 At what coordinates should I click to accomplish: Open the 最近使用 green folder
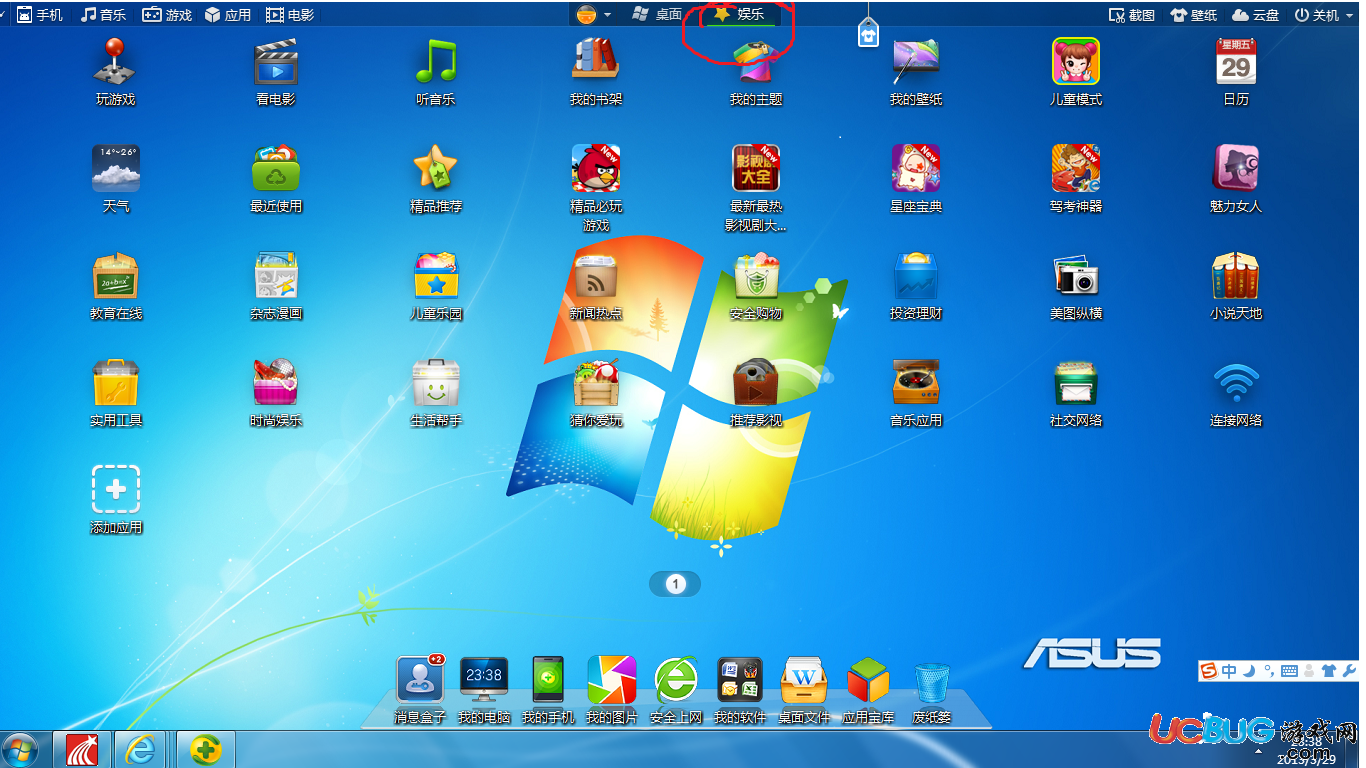[x=276, y=168]
